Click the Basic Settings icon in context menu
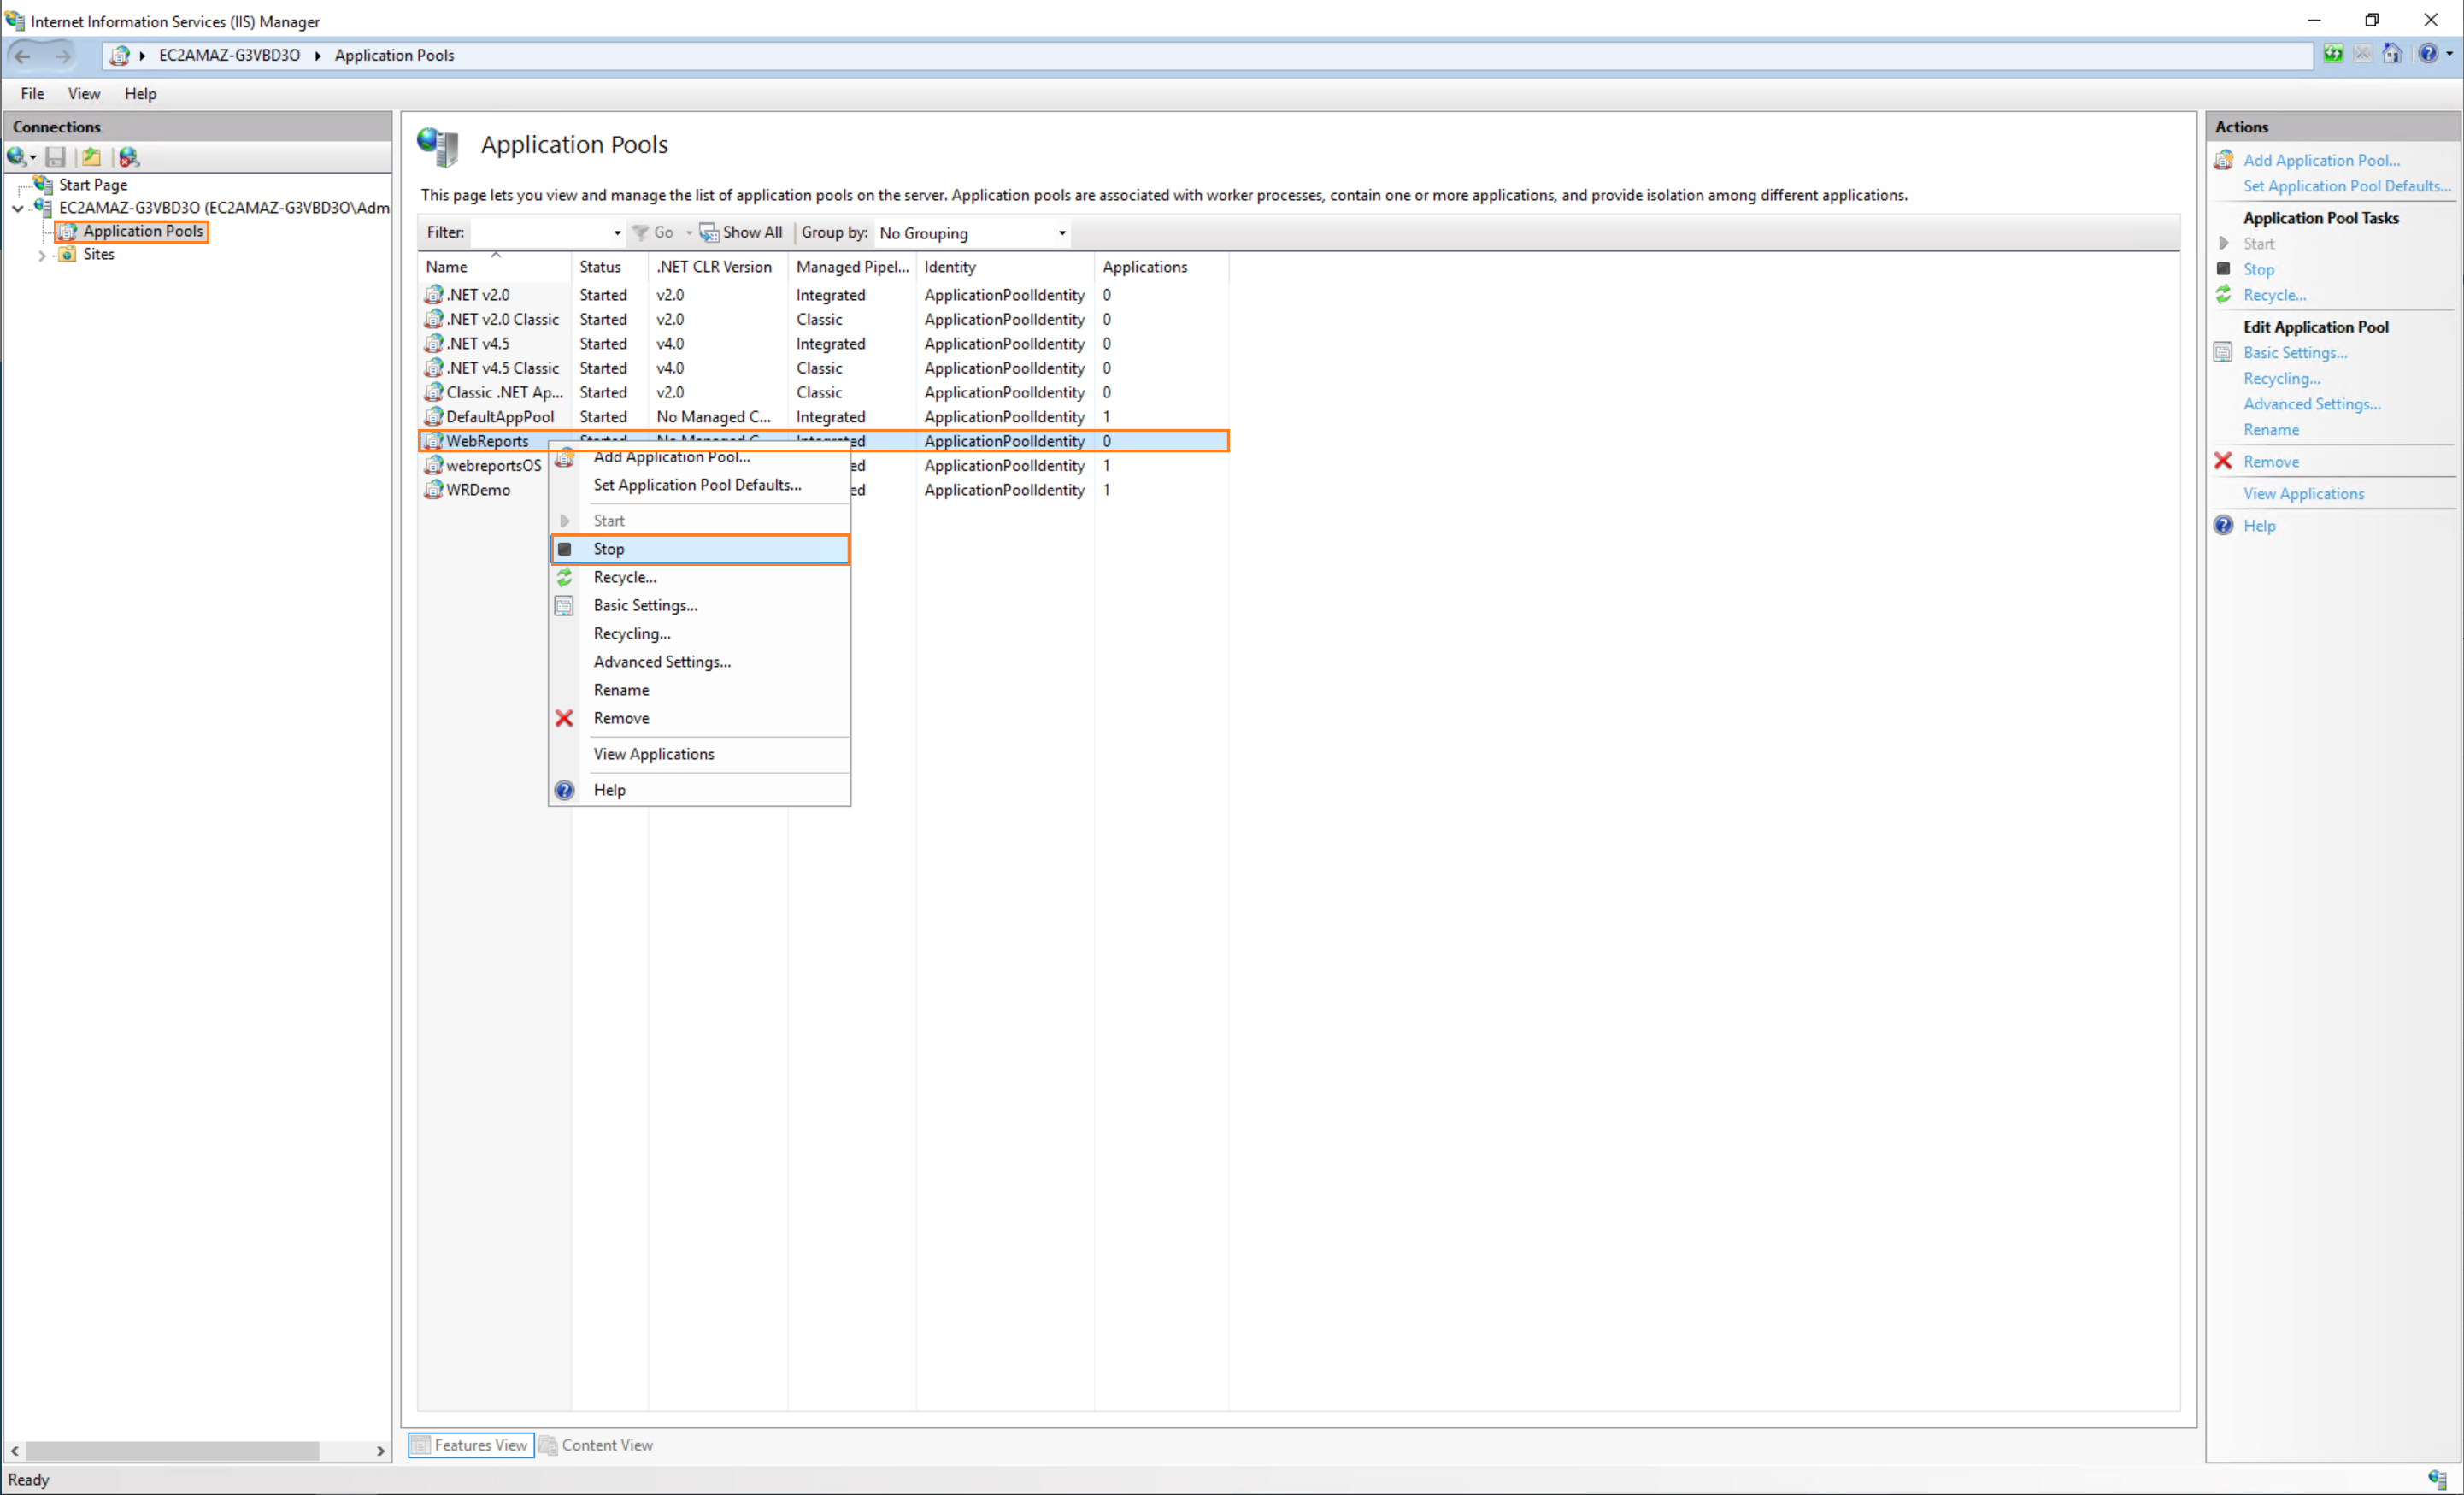 pyautogui.click(x=564, y=606)
